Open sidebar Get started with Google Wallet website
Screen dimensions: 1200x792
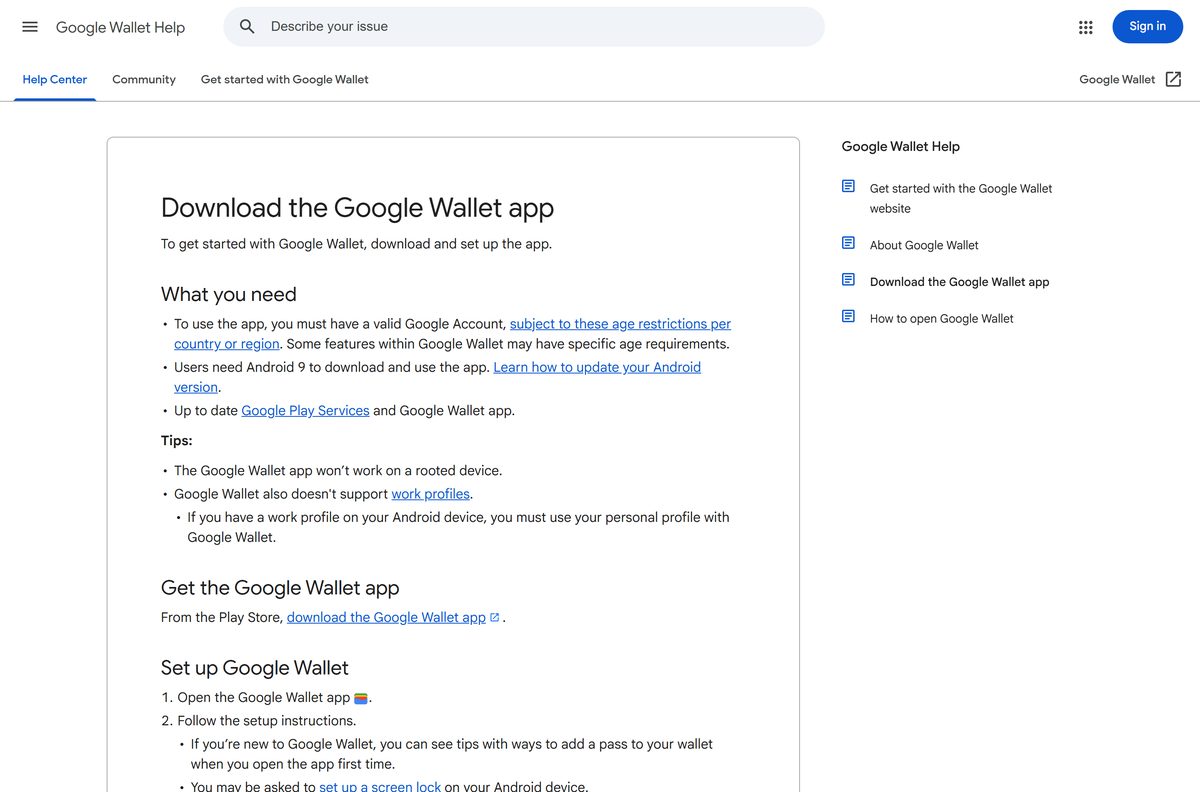(x=961, y=198)
